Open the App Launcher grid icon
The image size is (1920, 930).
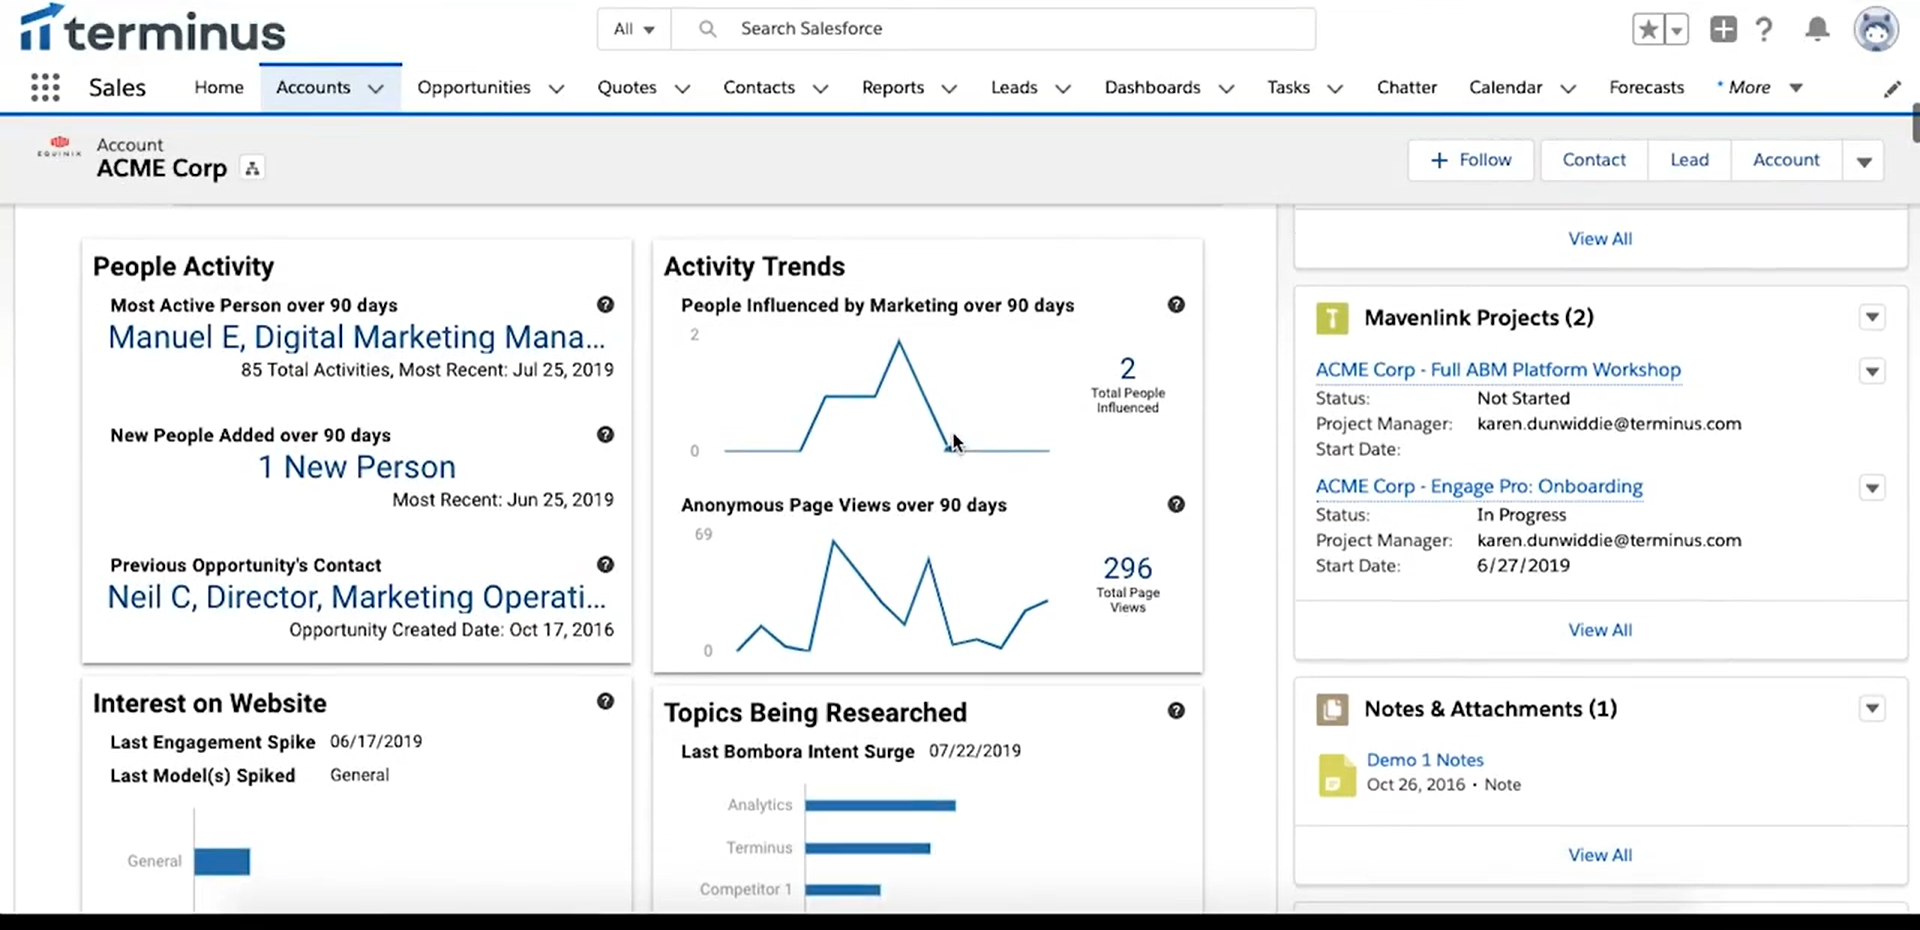point(45,87)
